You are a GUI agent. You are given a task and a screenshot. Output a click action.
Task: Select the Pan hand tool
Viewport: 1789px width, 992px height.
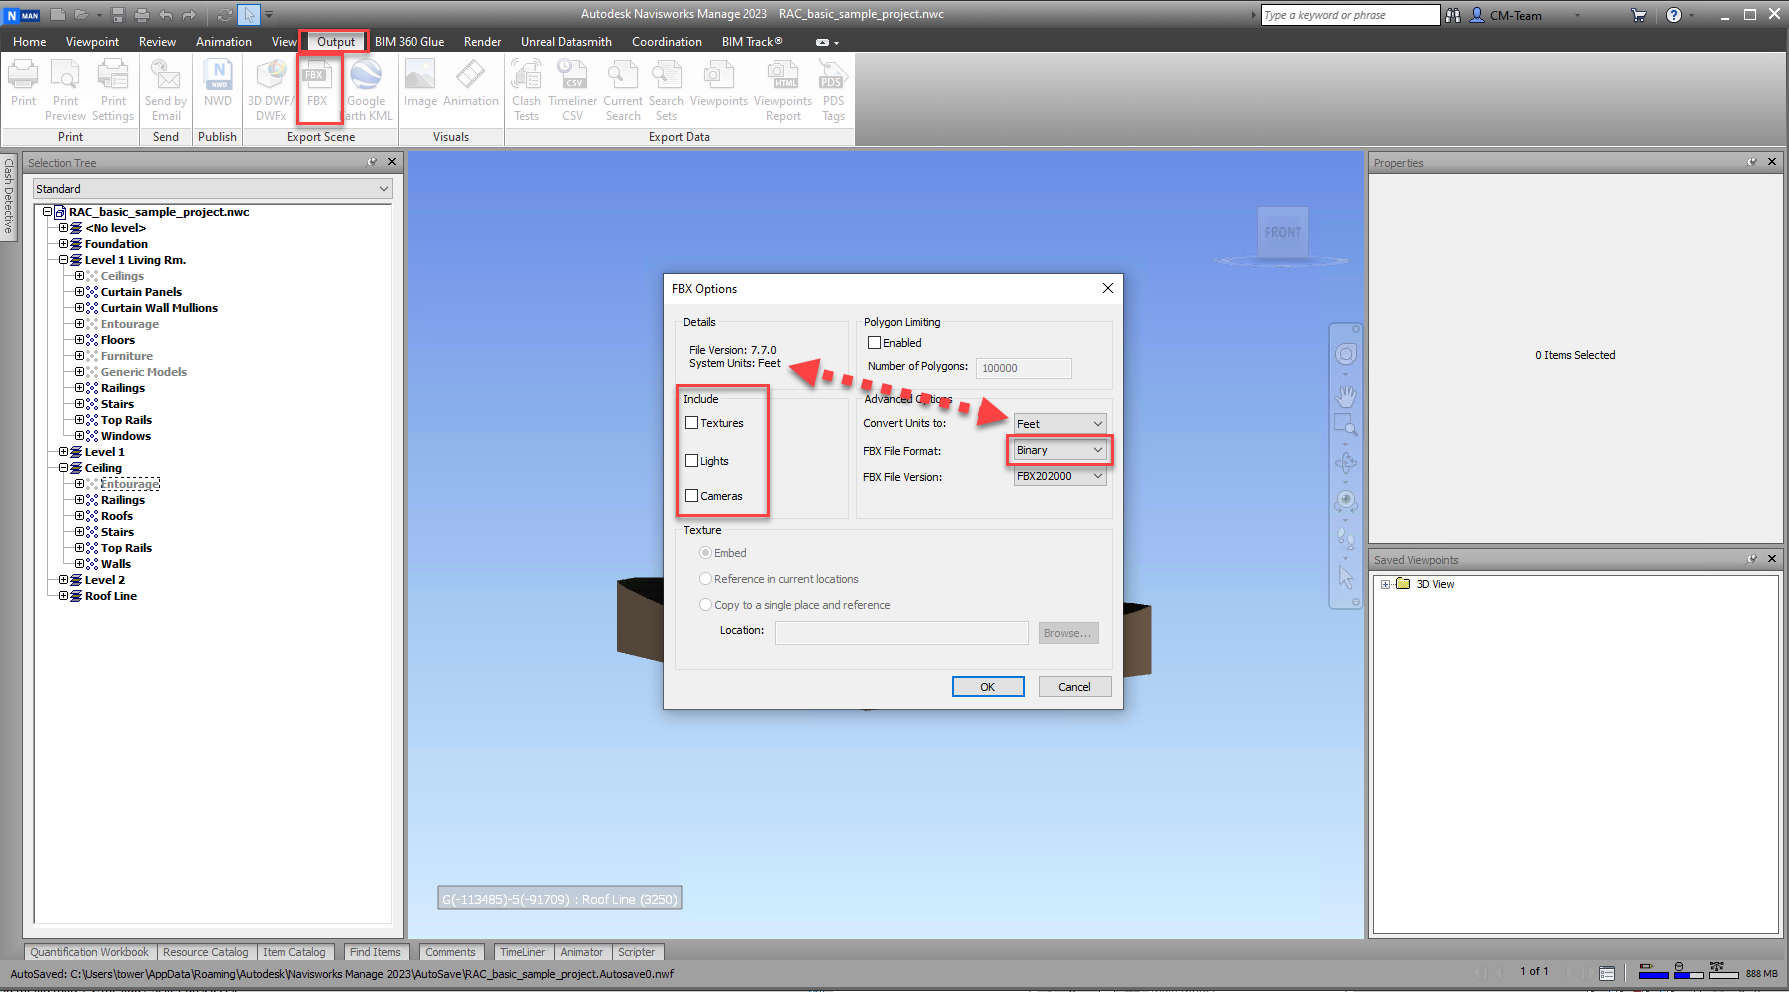(x=1346, y=396)
